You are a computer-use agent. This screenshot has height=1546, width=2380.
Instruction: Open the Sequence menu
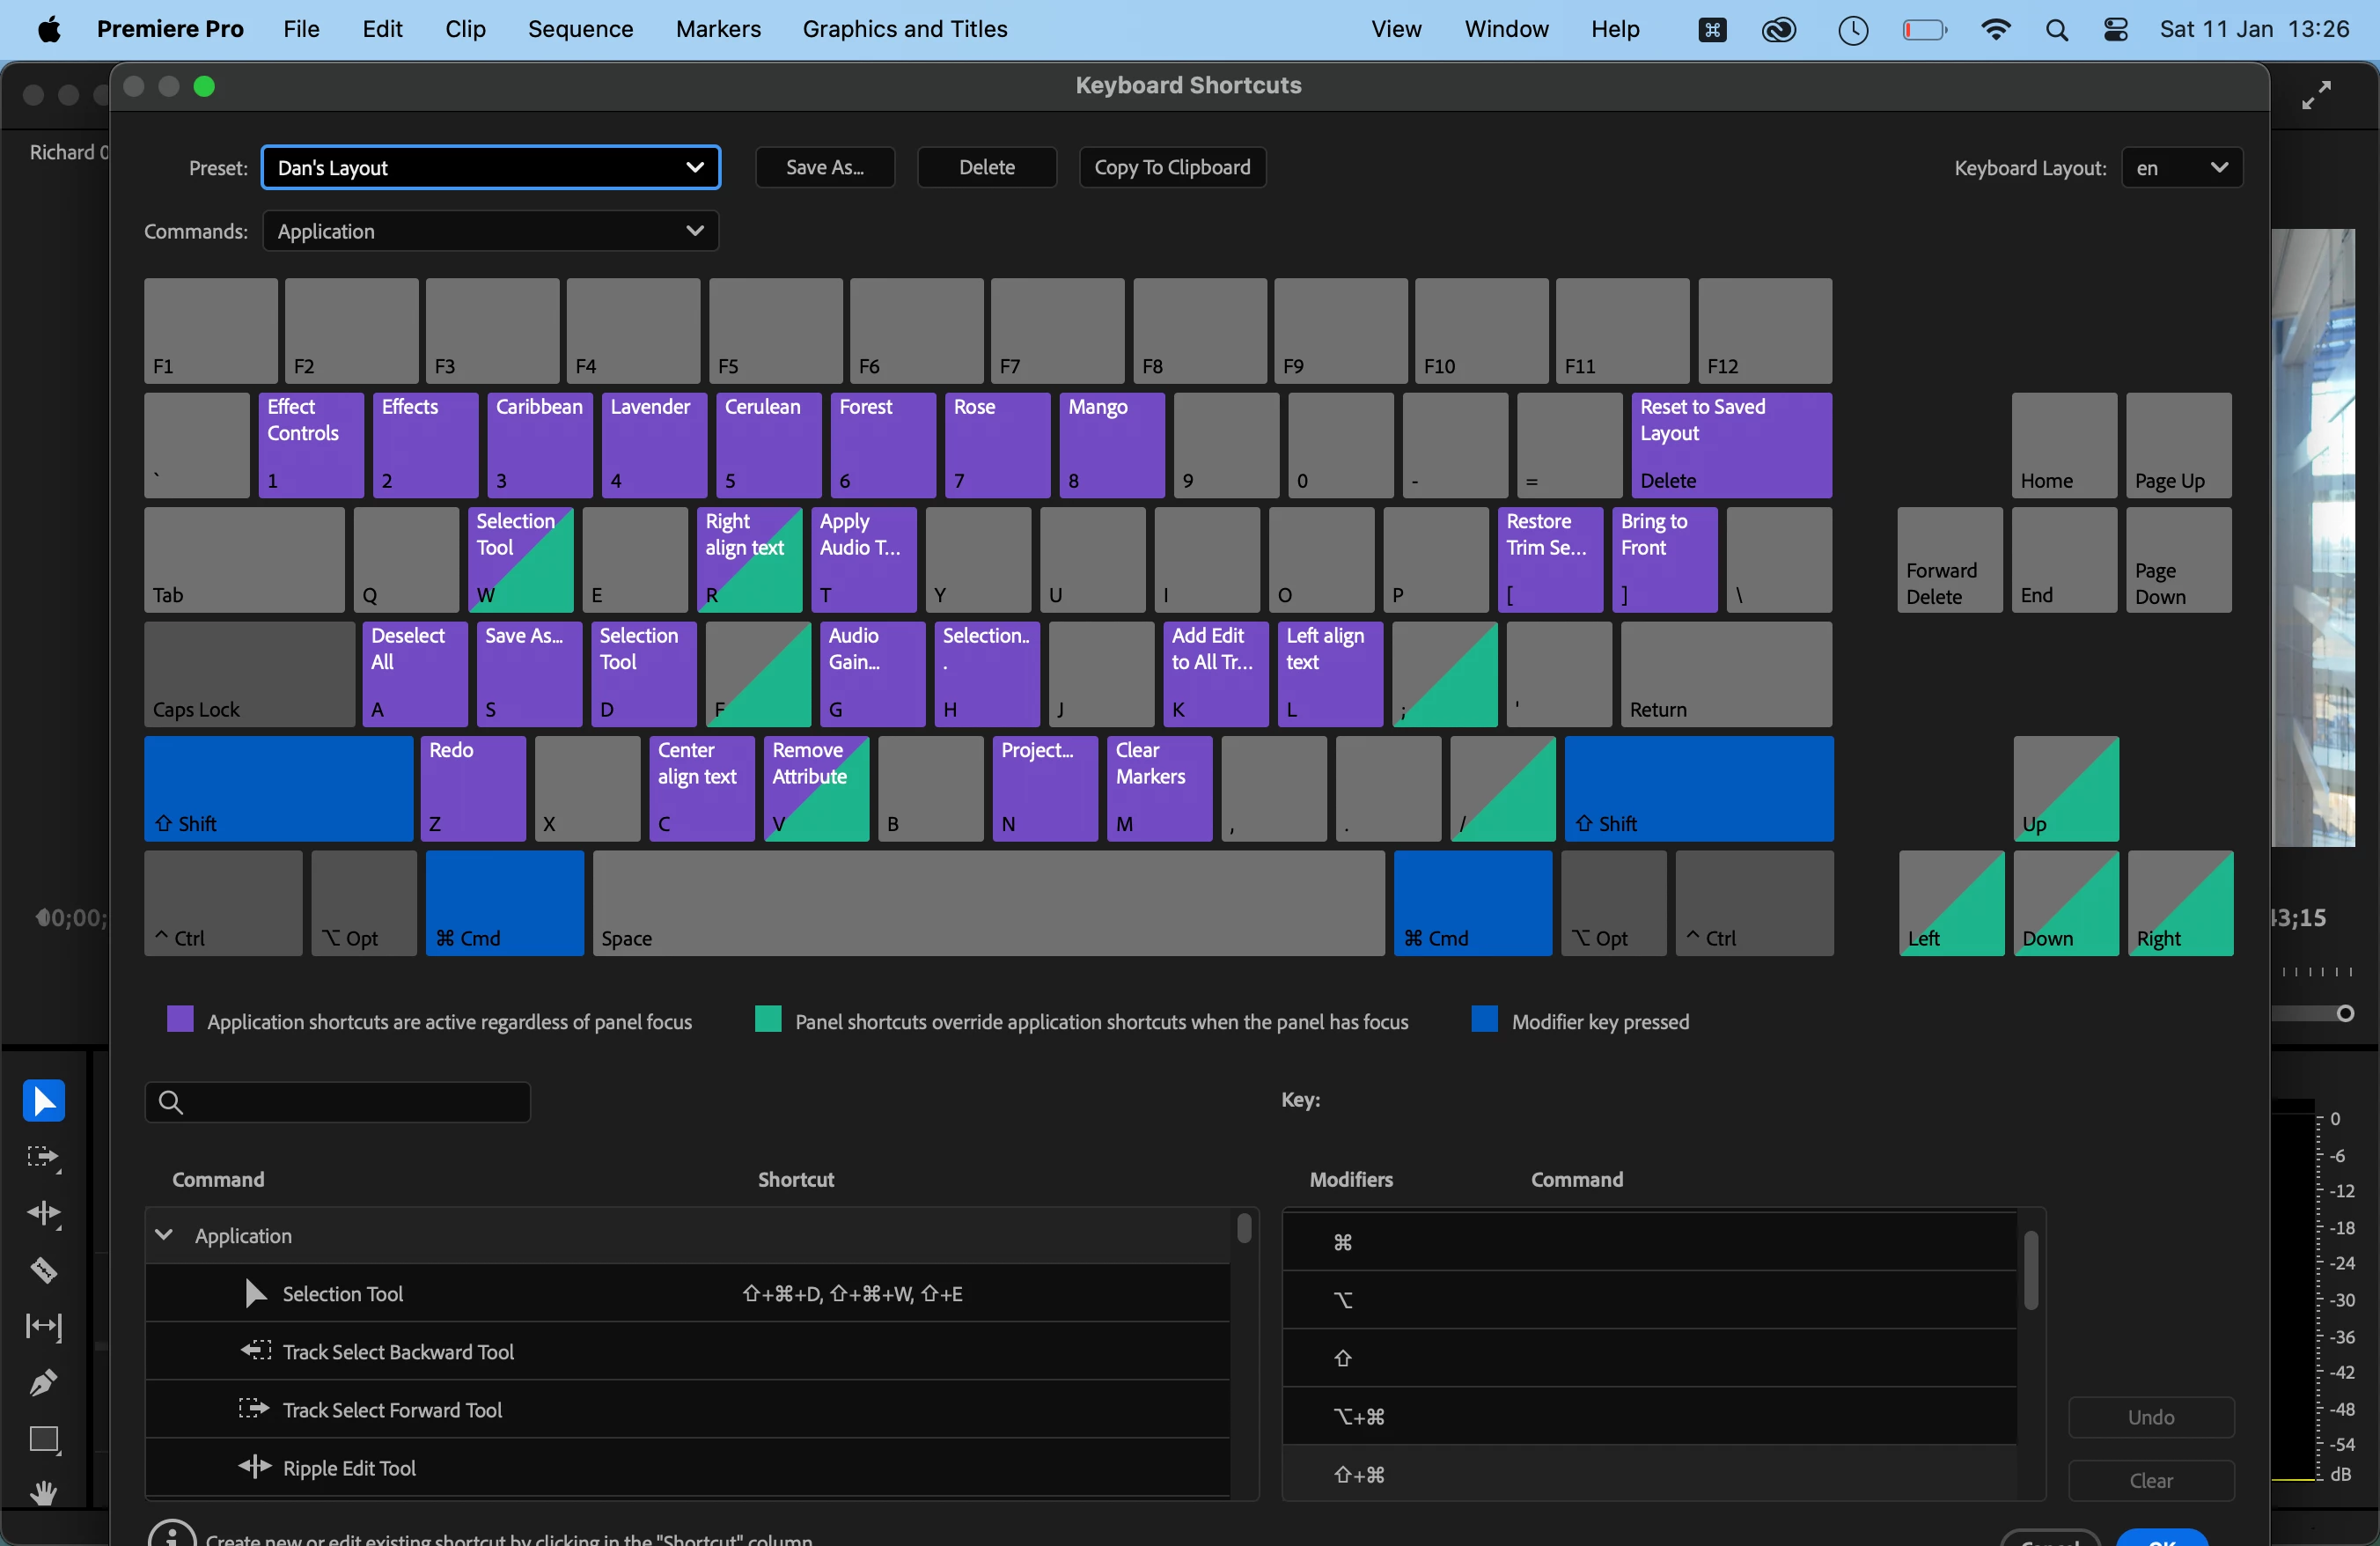tap(580, 29)
